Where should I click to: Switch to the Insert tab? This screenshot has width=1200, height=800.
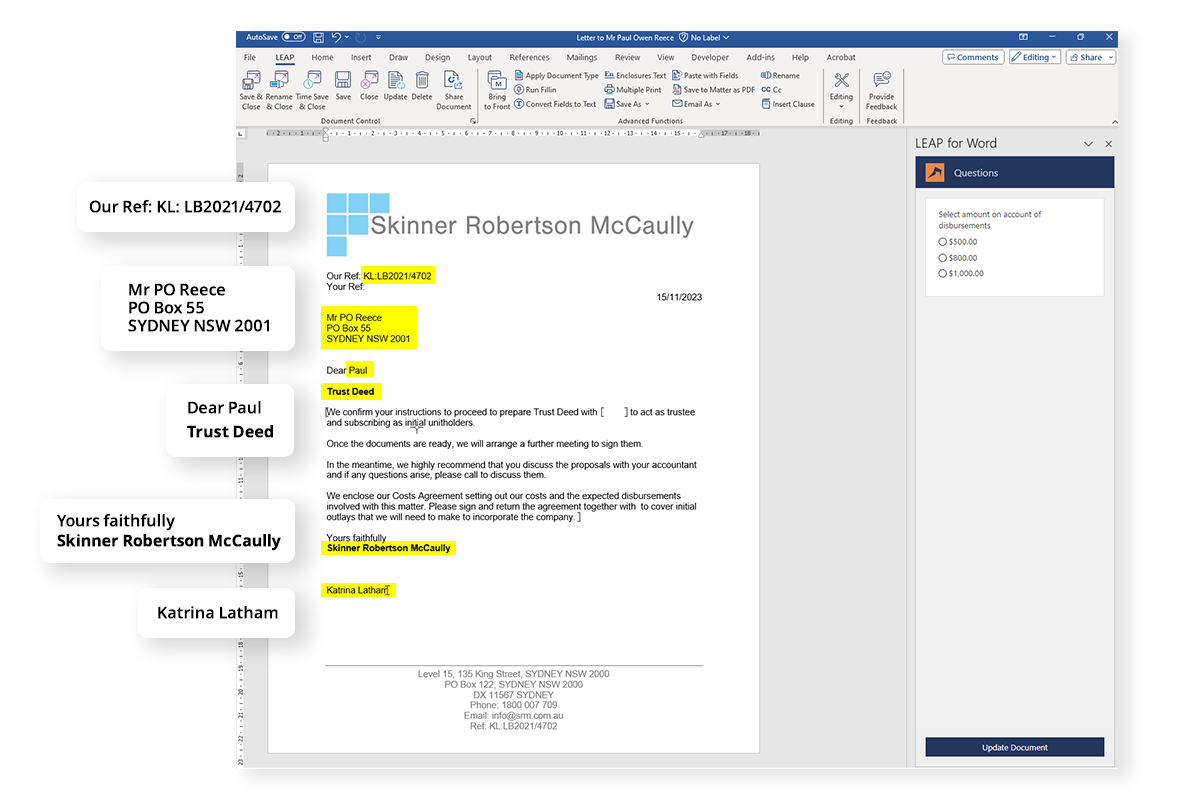[x=361, y=58]
